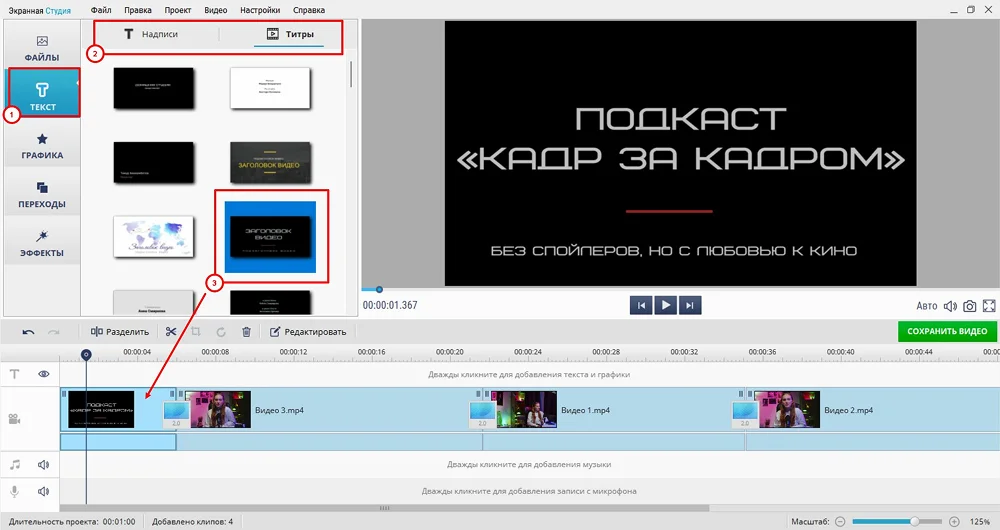Adjust the Масштаб zoom slider handle

coord(915,522)
